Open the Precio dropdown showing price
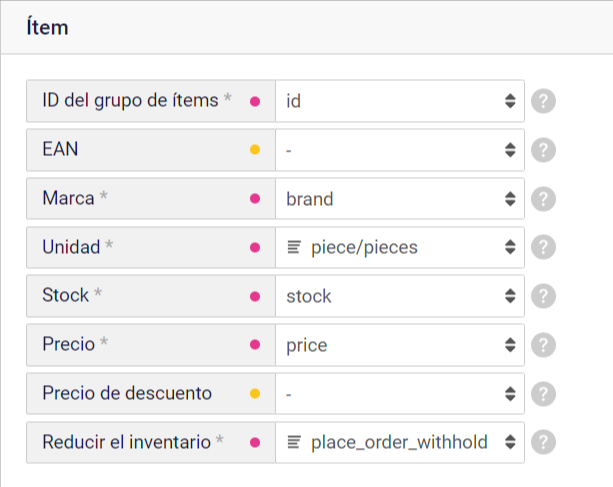This screenshot has width=613, height=487. pyautogui.click(x=399, y=345)
